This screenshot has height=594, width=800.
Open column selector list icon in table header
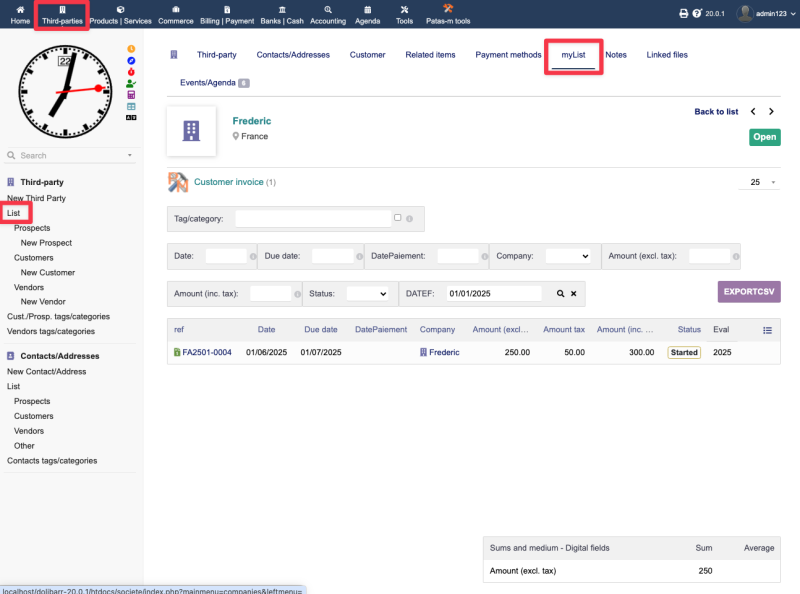767,330
